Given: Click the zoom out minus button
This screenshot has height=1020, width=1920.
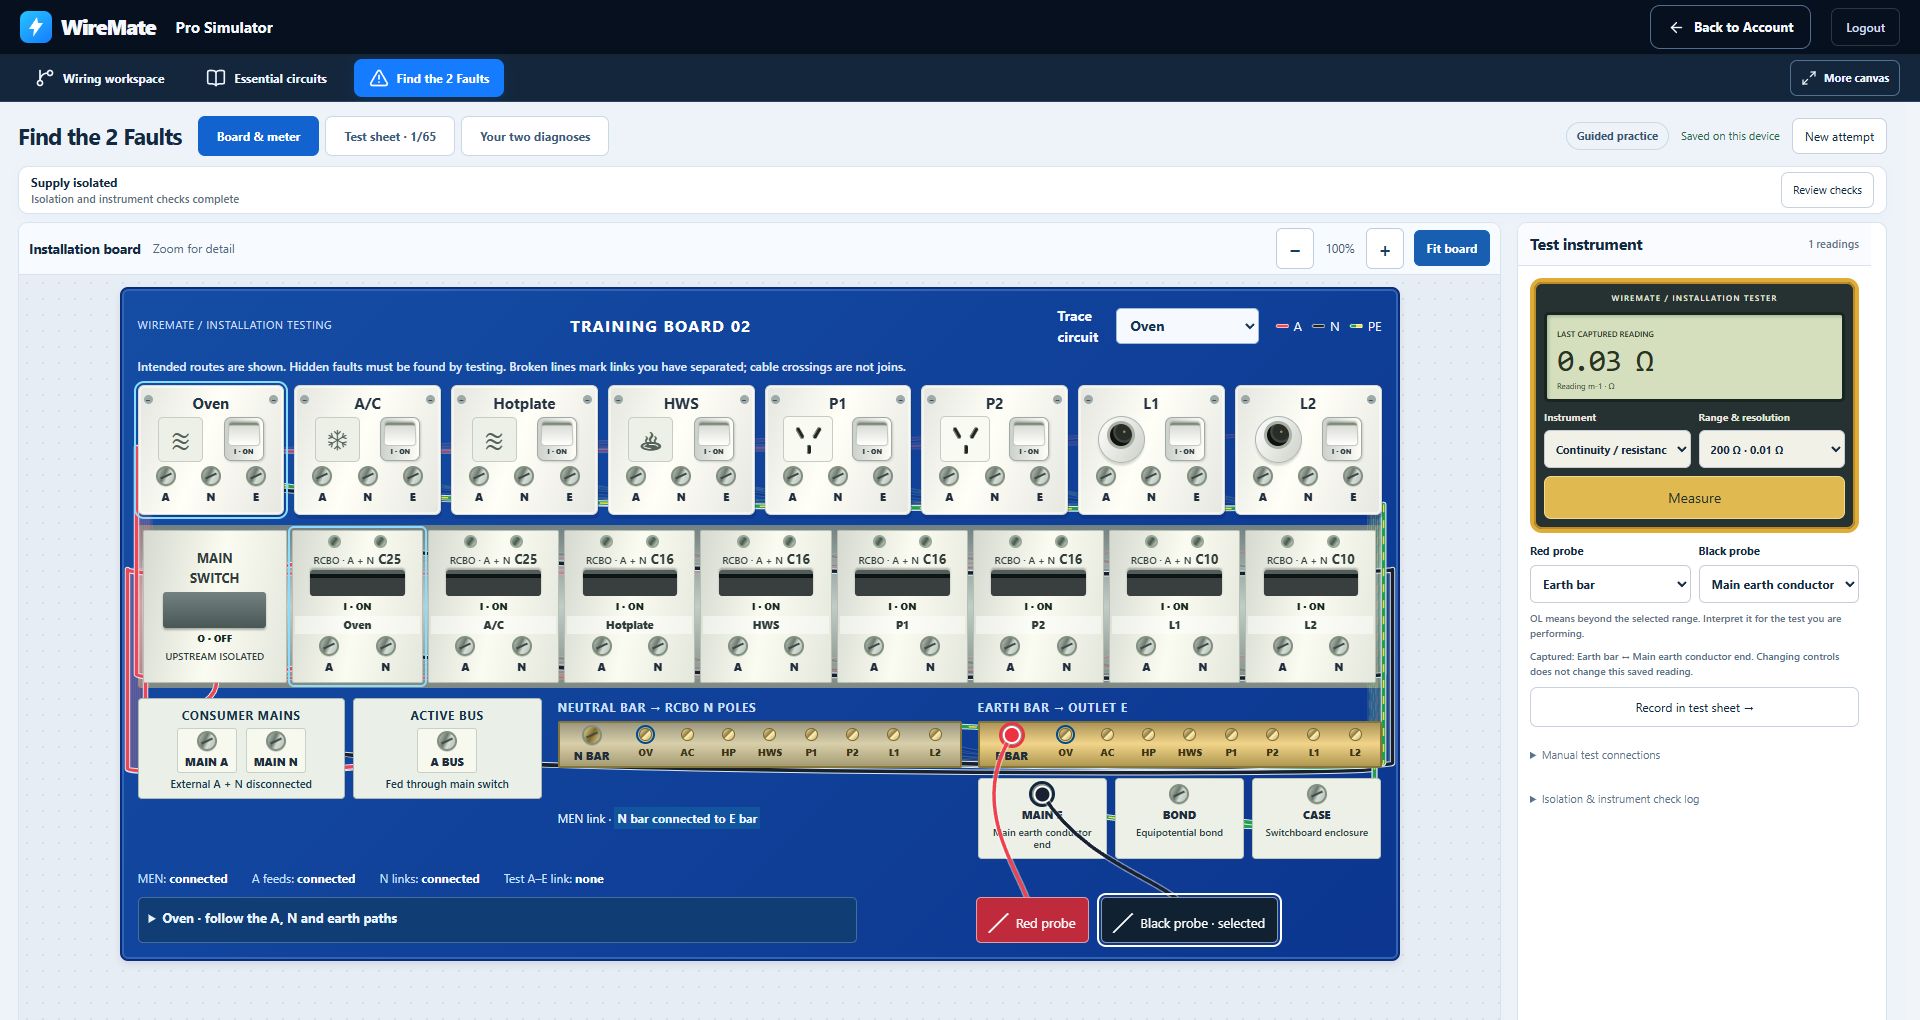Looking at the screenshot, I should coord(1295,249).
